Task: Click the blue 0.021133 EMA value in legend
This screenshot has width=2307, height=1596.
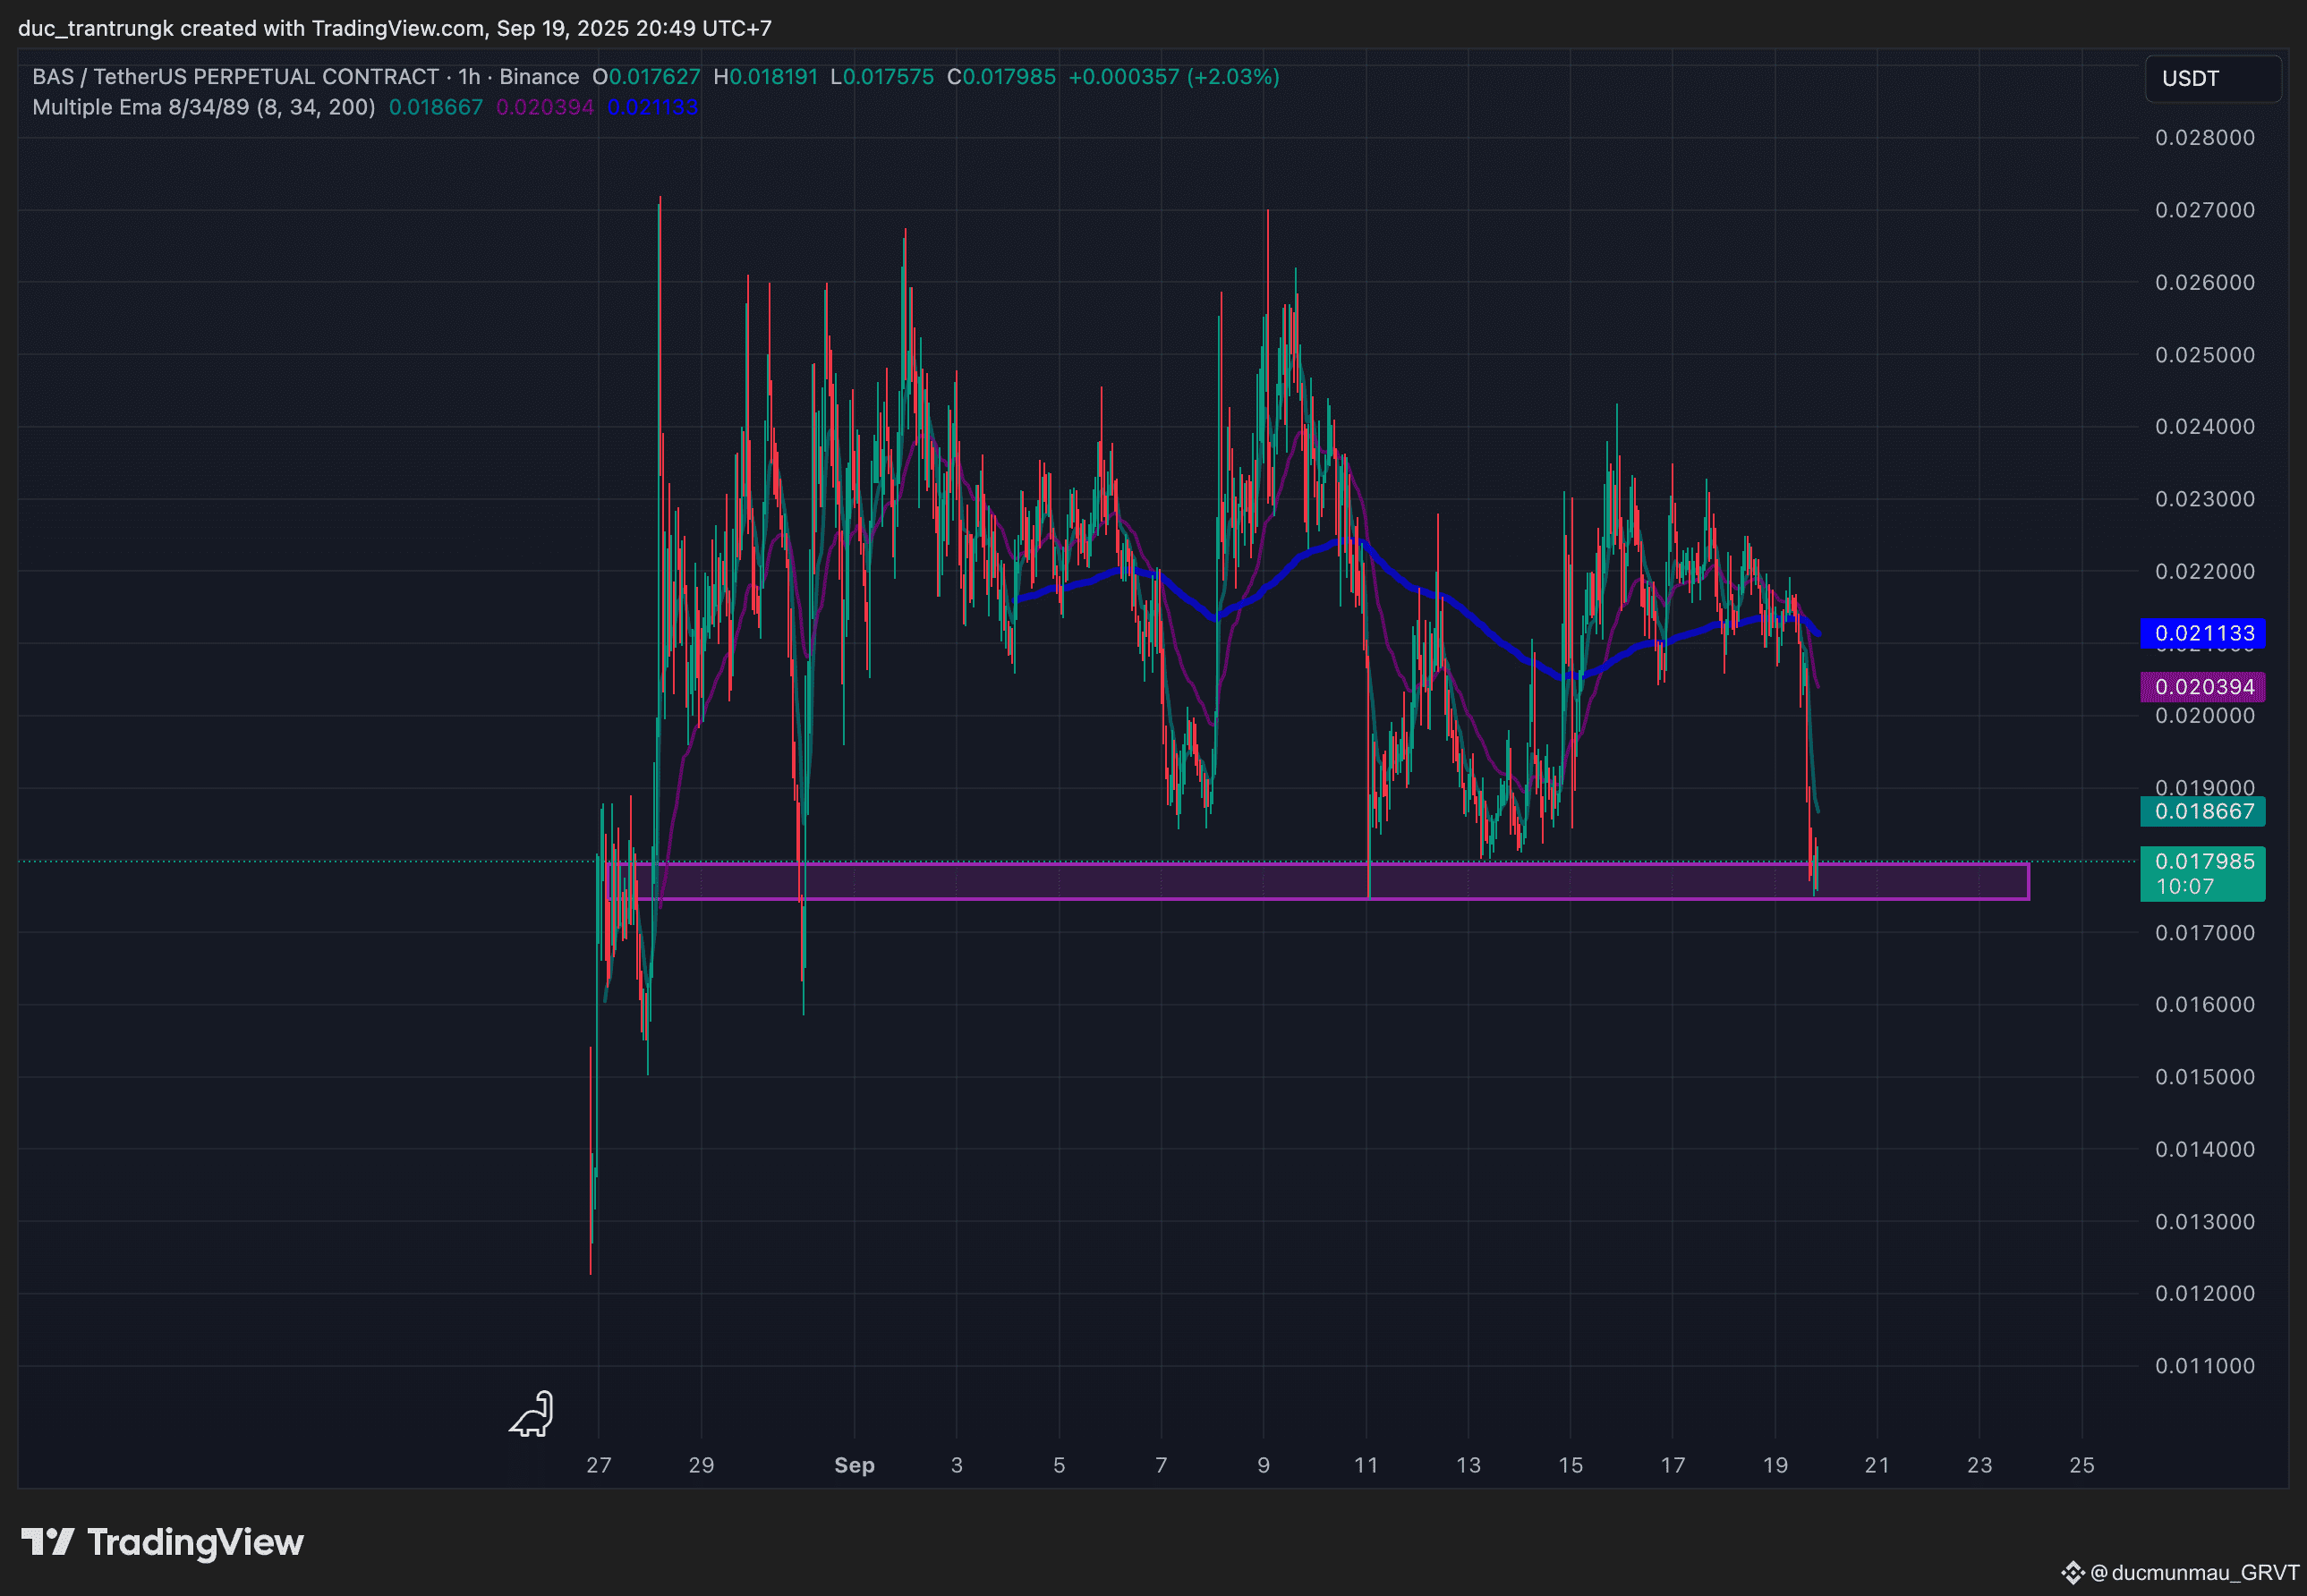Action: coord(653,107)
